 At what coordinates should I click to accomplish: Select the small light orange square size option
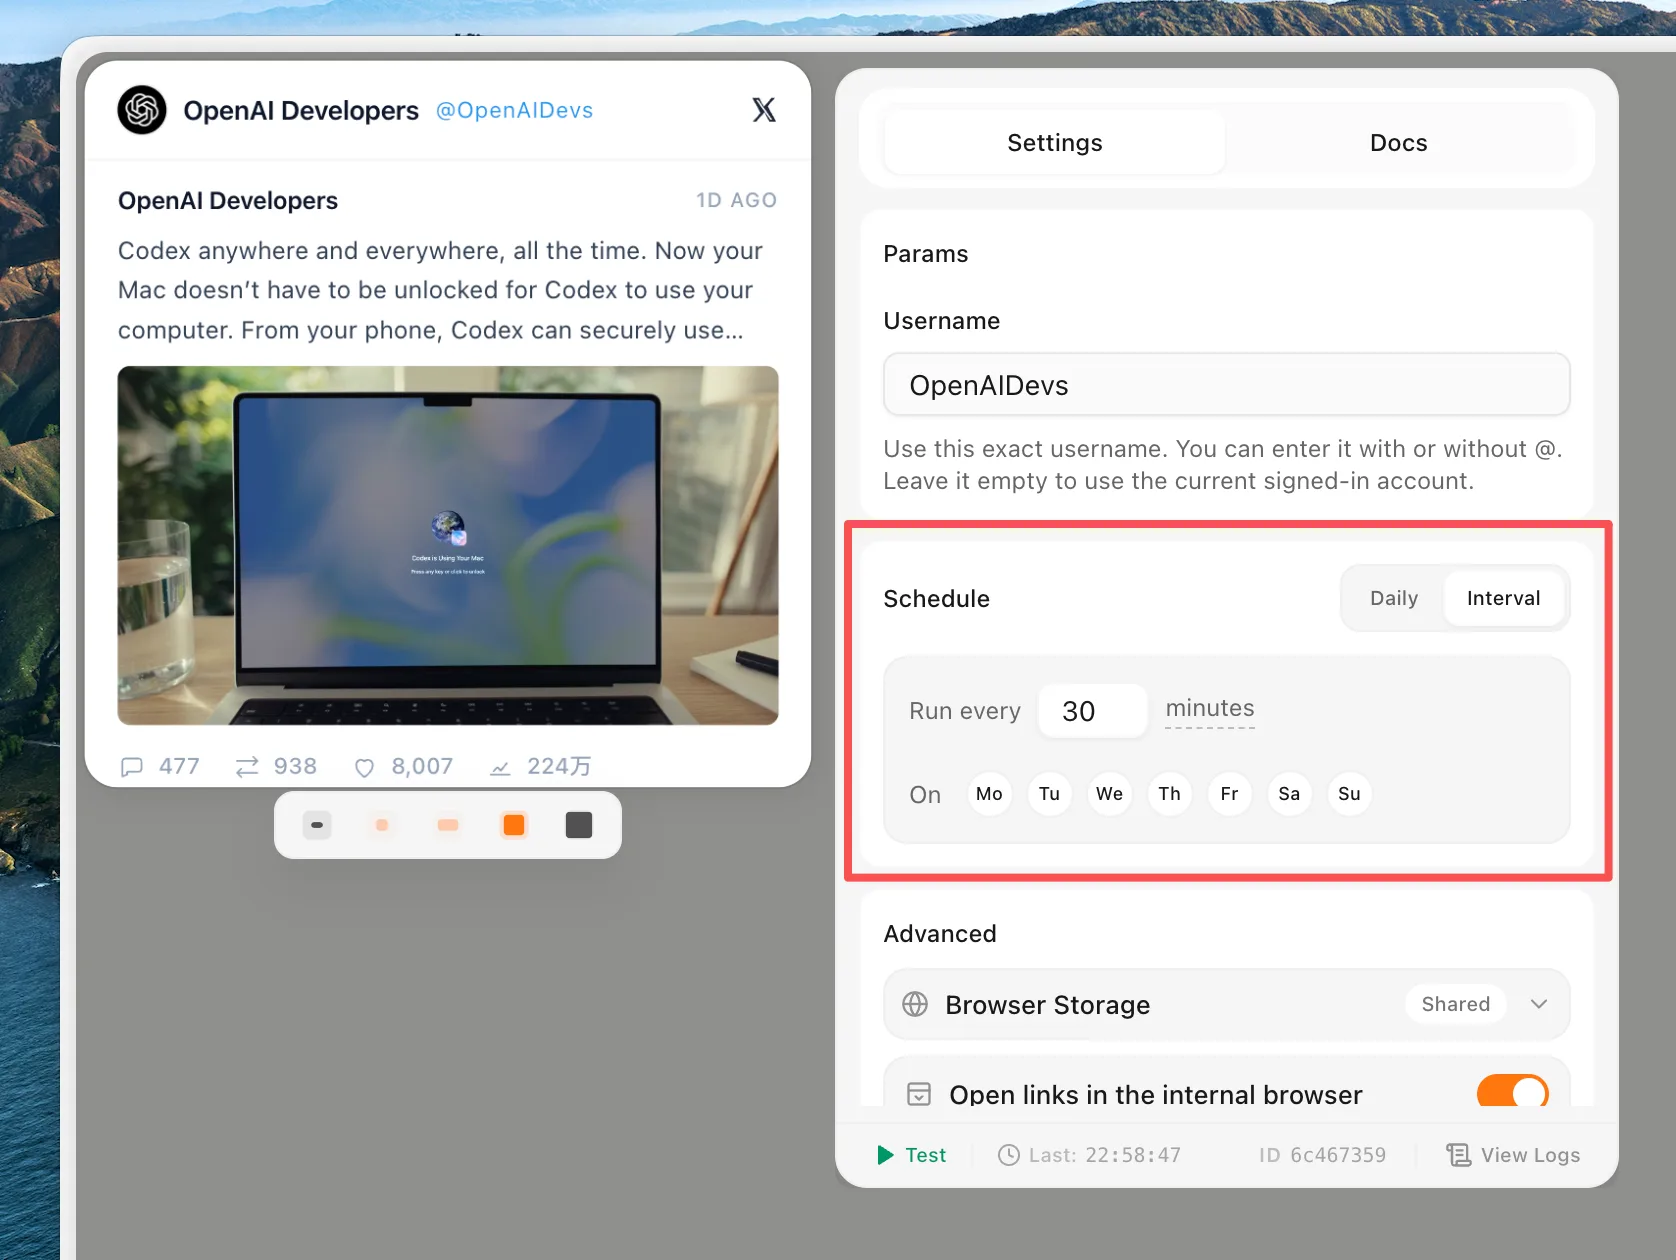[x=382, y=825]
